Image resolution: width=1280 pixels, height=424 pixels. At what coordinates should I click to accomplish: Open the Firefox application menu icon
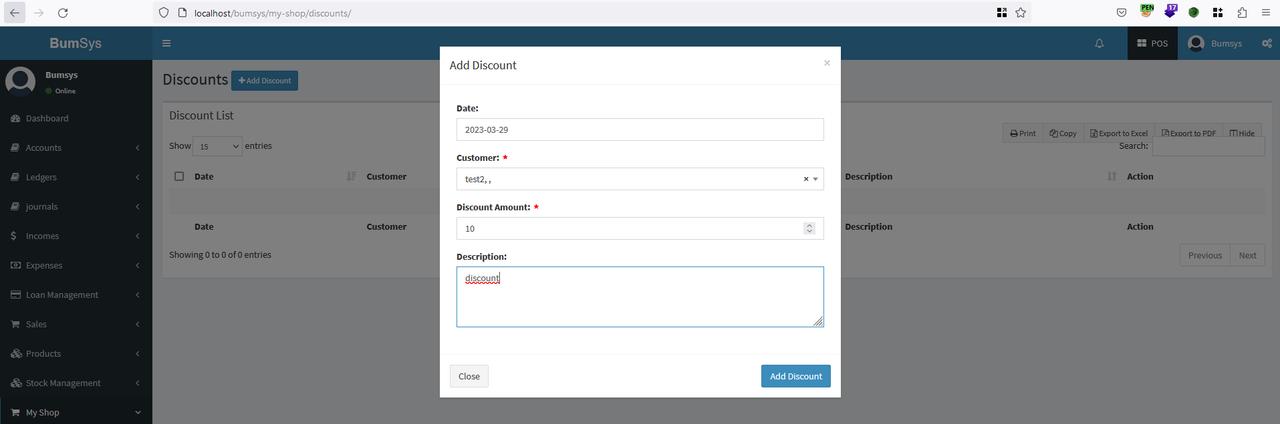(1266, 13)
